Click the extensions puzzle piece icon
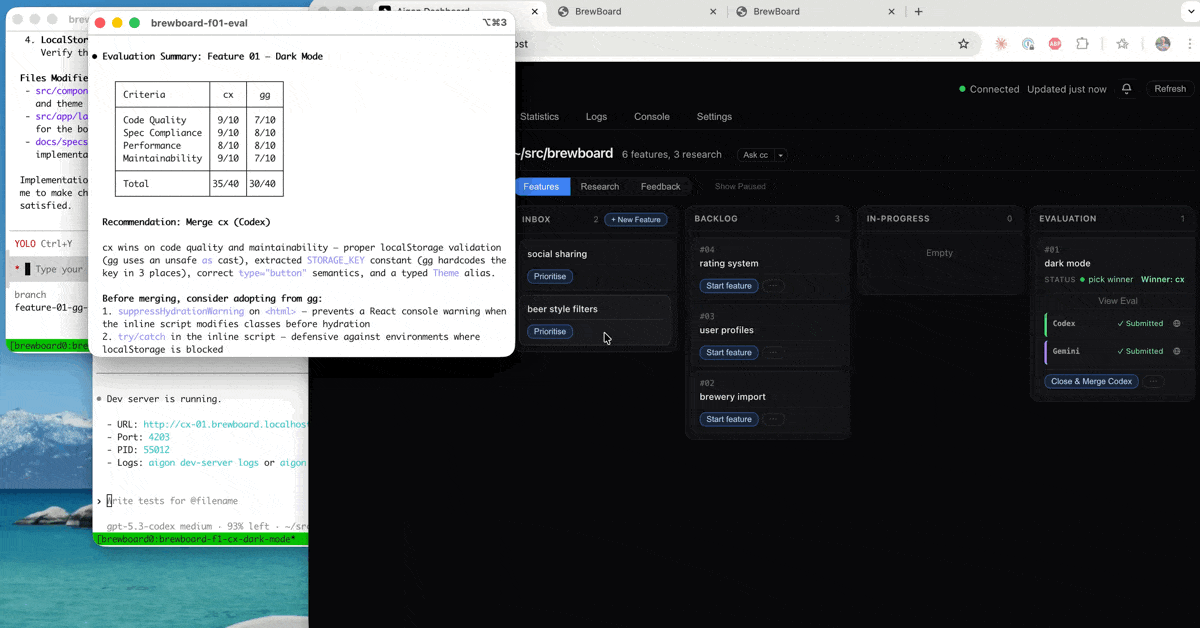The height and width of the screenshot is (628, 1200). pos(1082,44)
